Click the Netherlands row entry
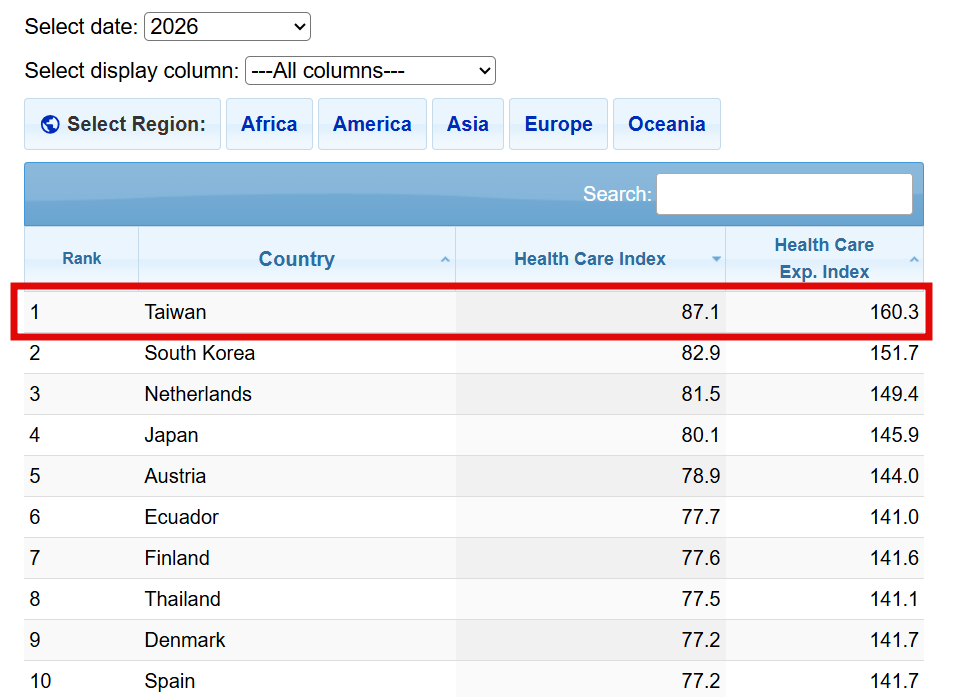Screen dimensions: 955x697 point(198,394)
